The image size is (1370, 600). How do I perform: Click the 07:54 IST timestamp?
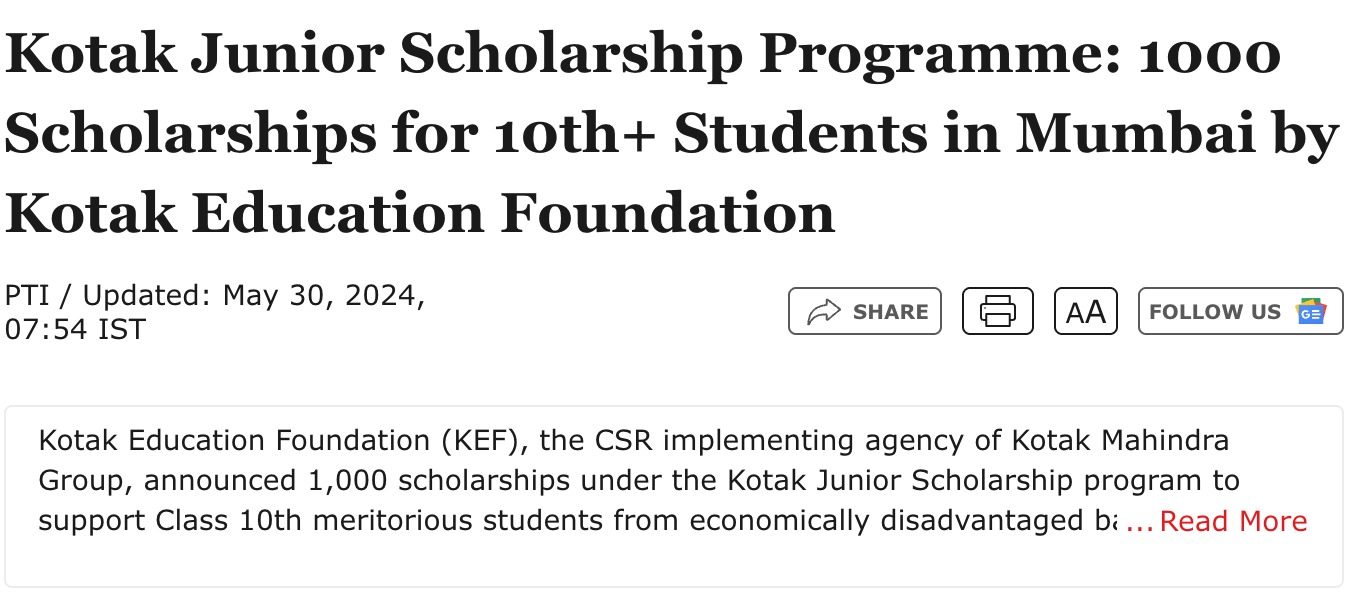click(x=75, y=329)
